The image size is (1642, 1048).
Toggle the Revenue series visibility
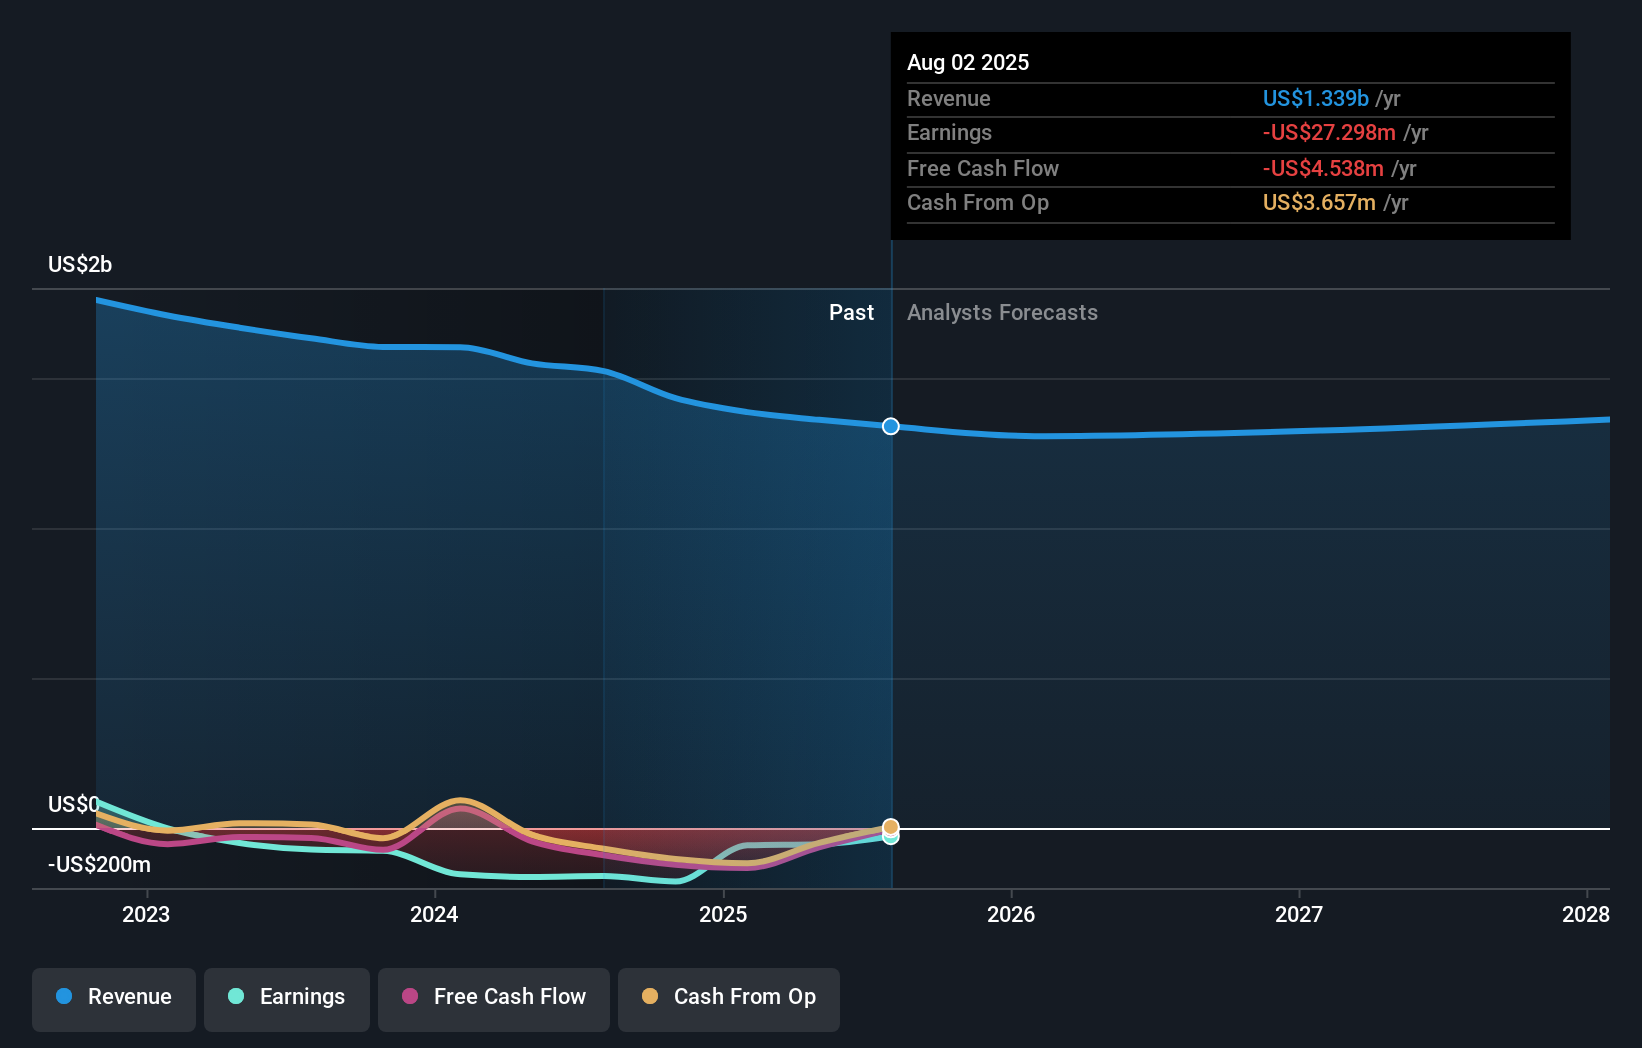click(x=113, y=998)
